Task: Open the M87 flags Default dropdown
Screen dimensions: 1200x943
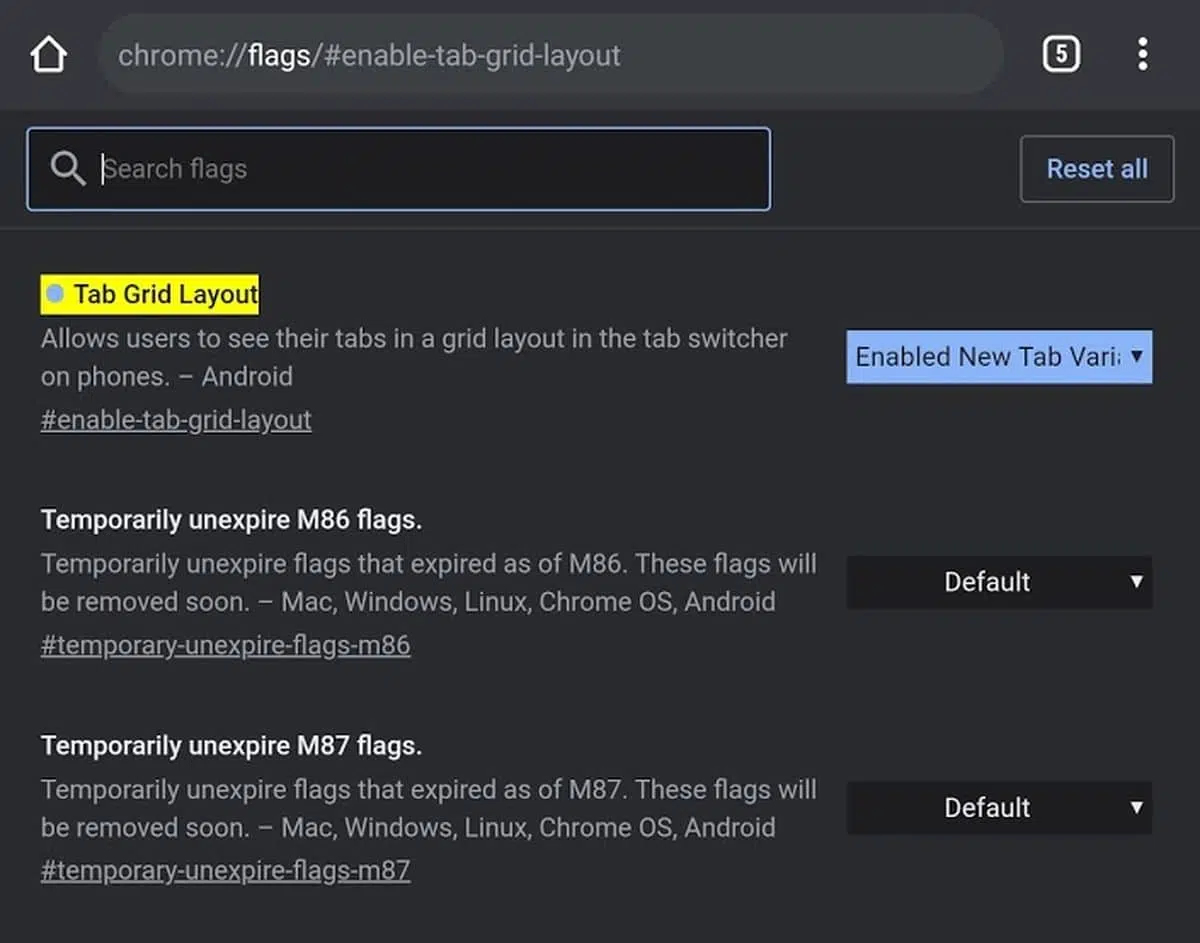Action: 999,808
